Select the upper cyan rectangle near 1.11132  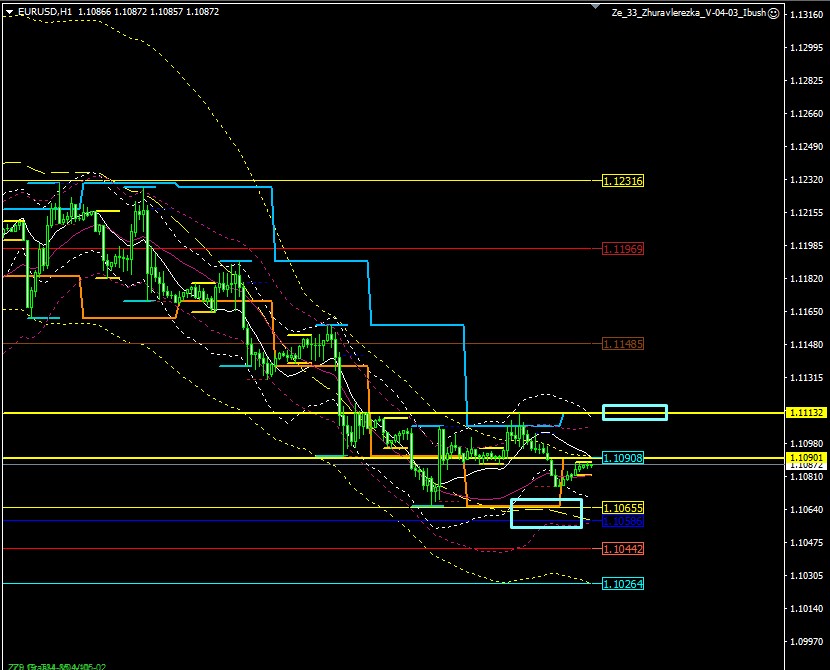pyautogui.click(x=635, y=412)
